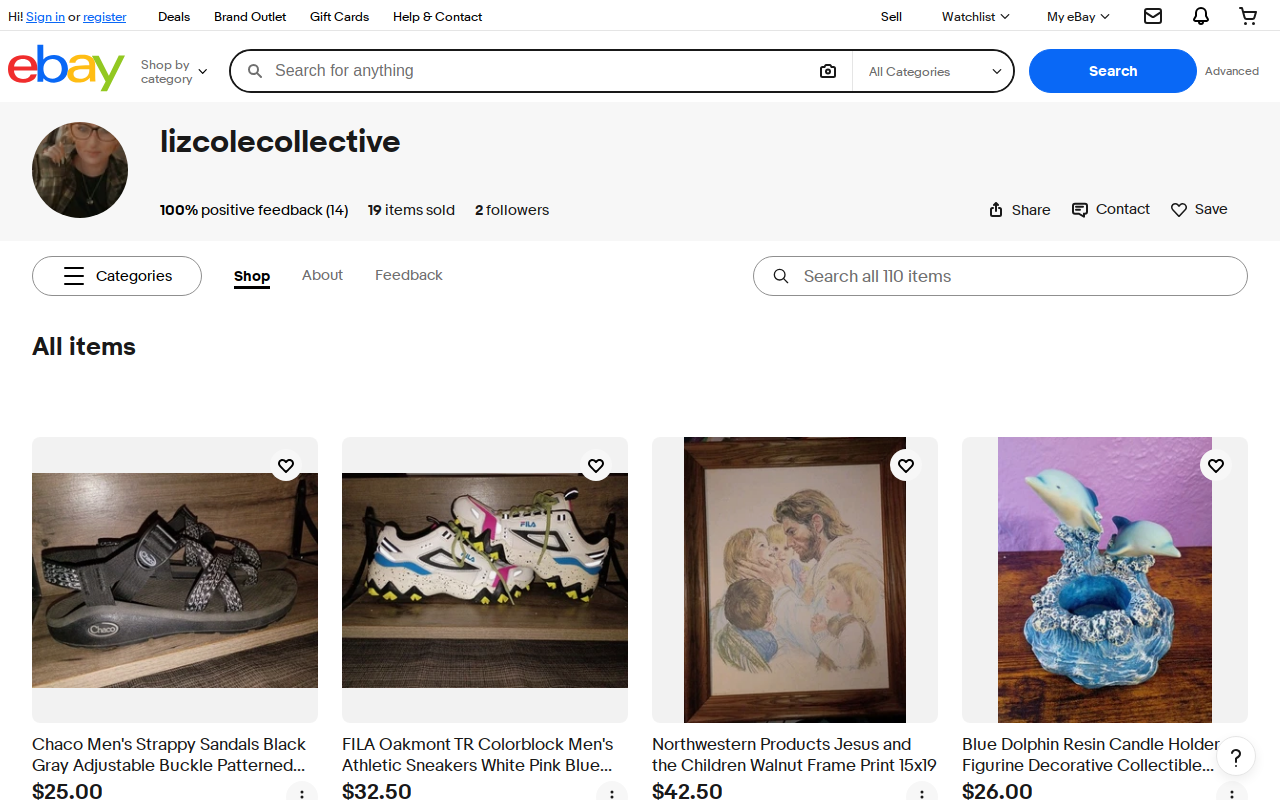Go to eBay home via logo

66,68
